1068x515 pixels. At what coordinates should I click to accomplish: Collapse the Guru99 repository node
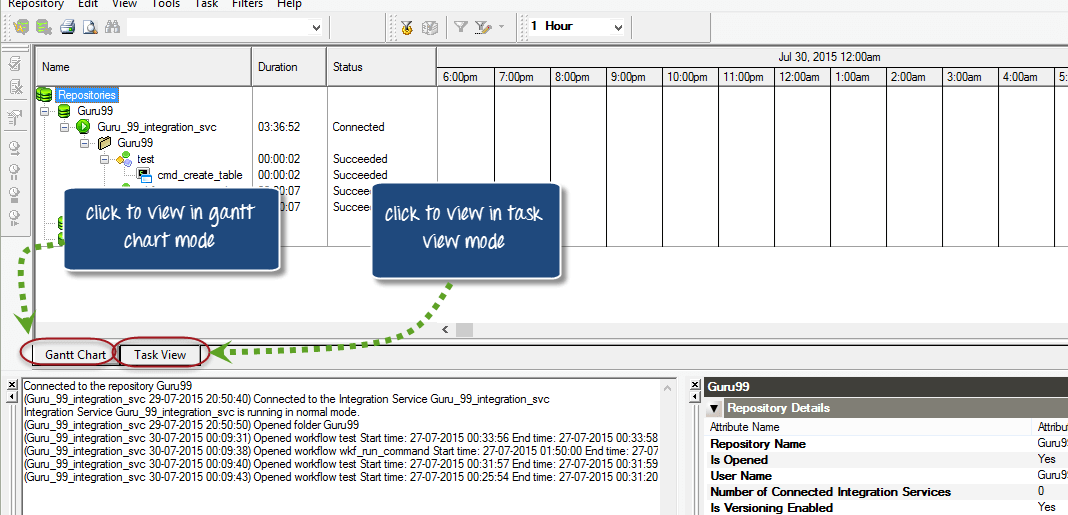click(44, 111)
